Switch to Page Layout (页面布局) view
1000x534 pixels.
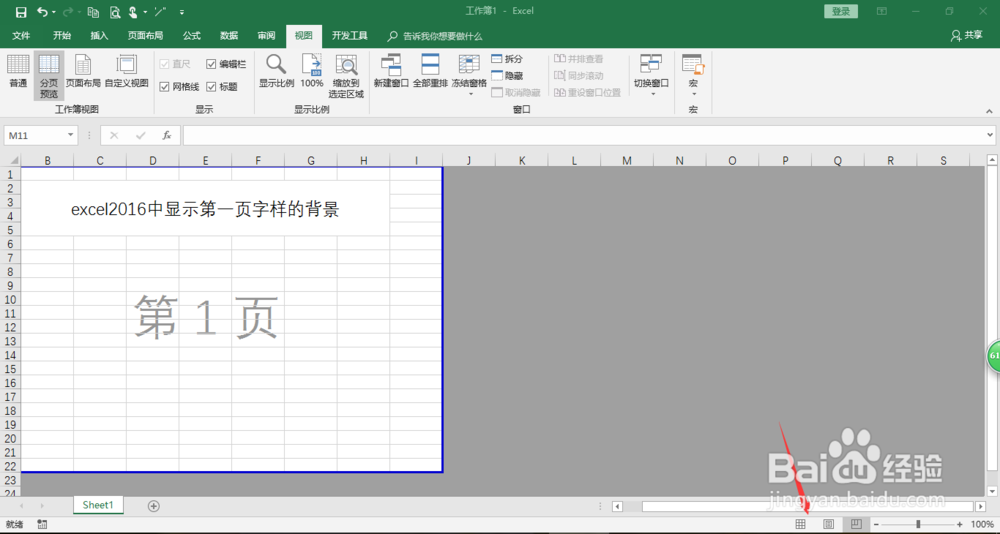click(x=83, y=71)
